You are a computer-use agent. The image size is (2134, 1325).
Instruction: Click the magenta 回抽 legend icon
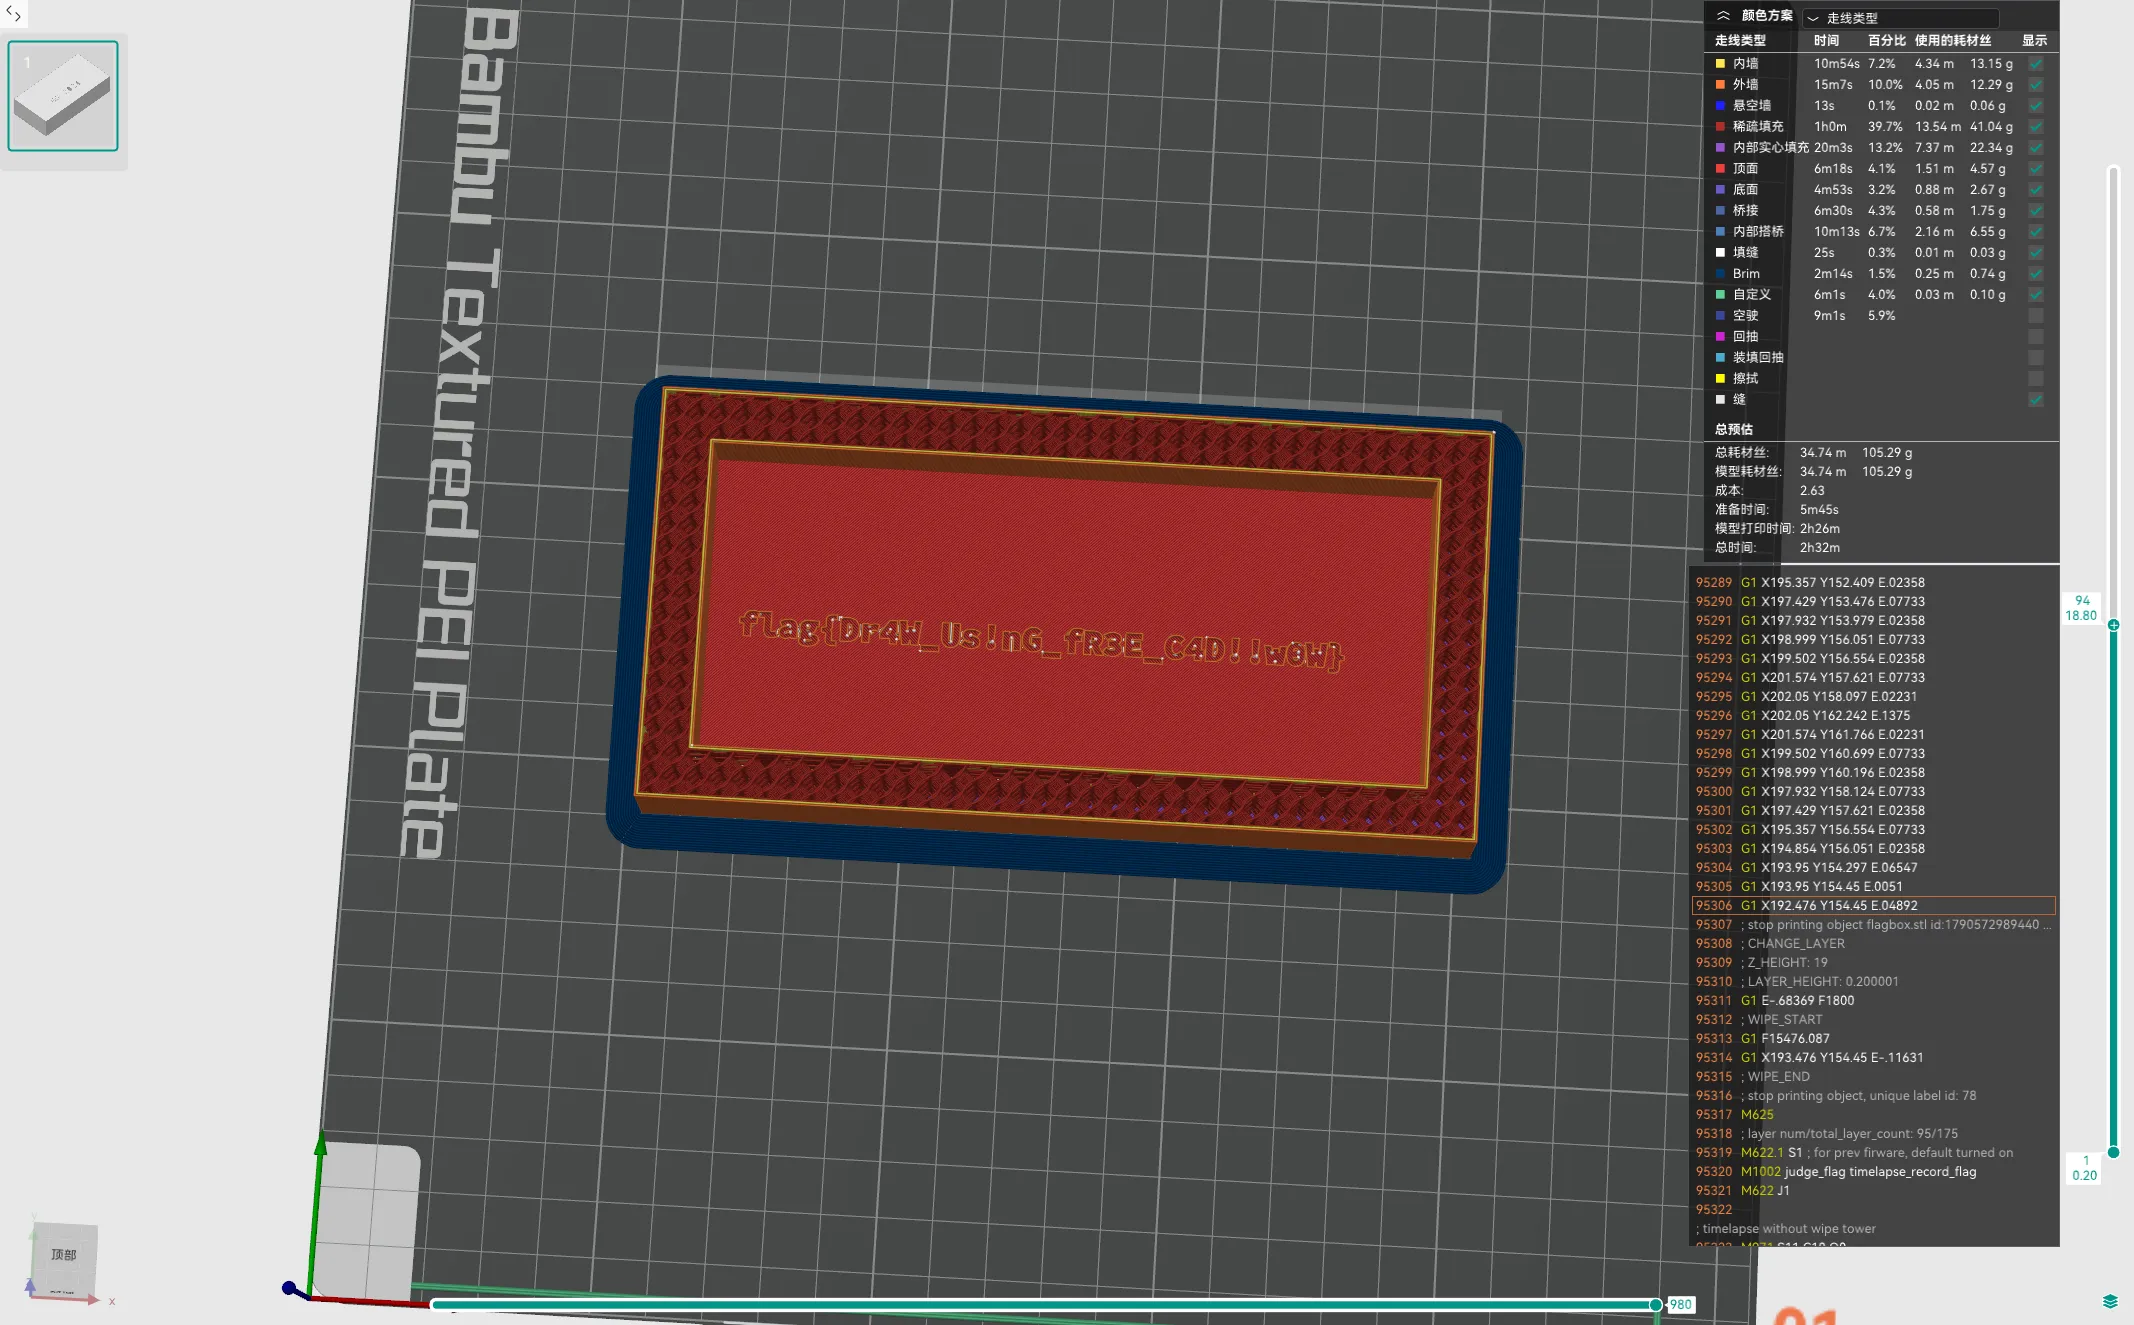click(1719, 336)
